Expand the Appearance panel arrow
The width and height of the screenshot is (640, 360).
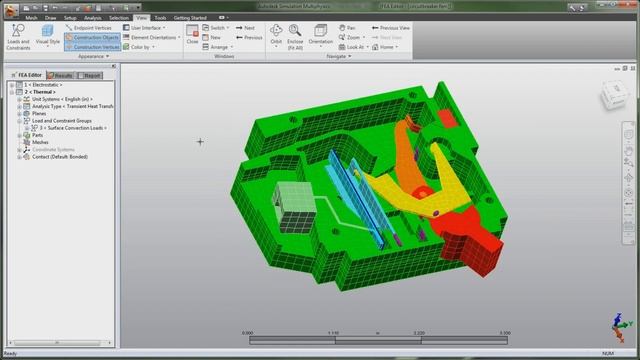tap(107, 56)
